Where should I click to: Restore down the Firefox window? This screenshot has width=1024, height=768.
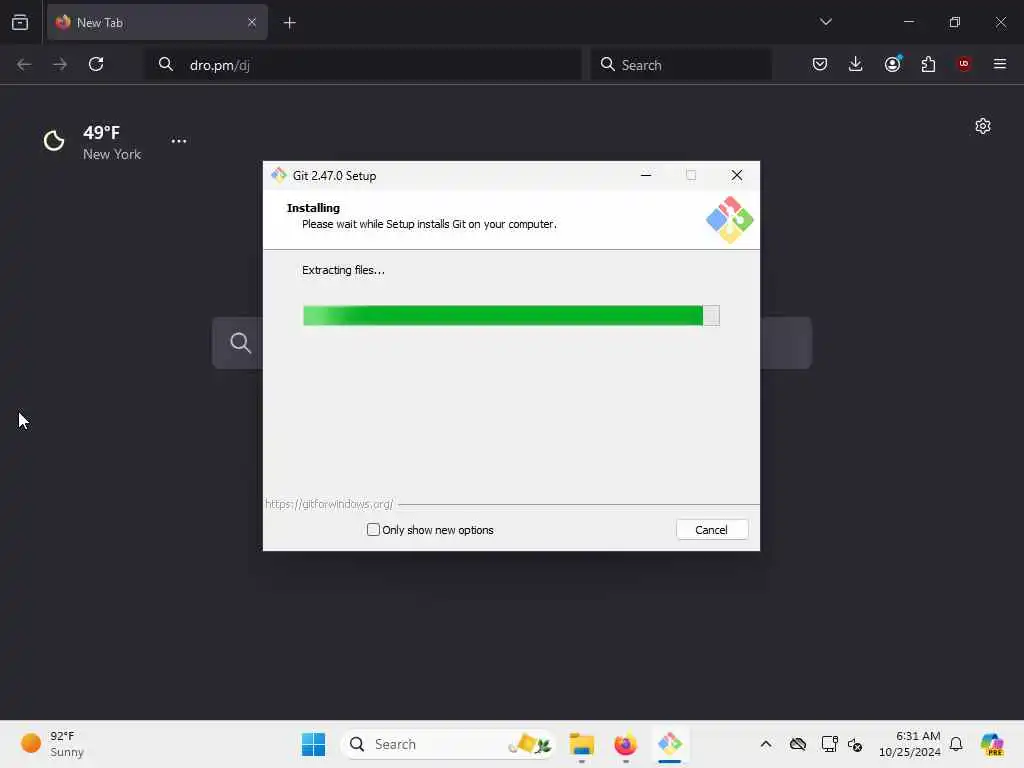(x=955, y=22)
